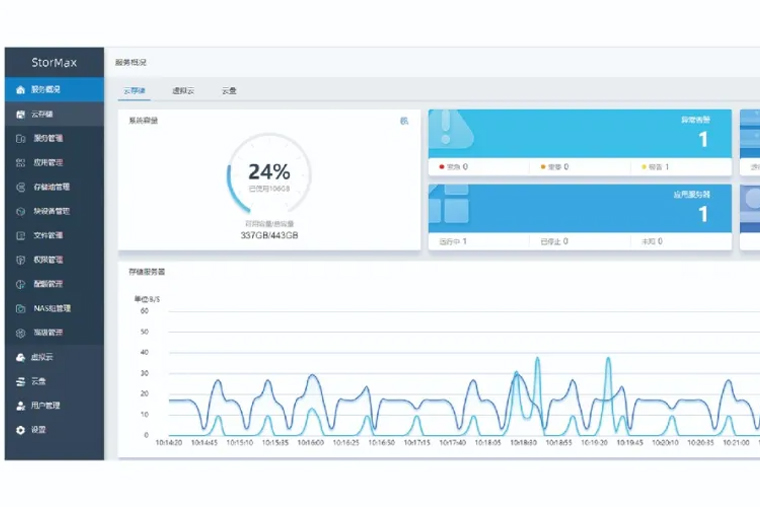Click the 文件管理 icon in the sidebar
Viewport: 760px width, 507px height.
(21, 236)
